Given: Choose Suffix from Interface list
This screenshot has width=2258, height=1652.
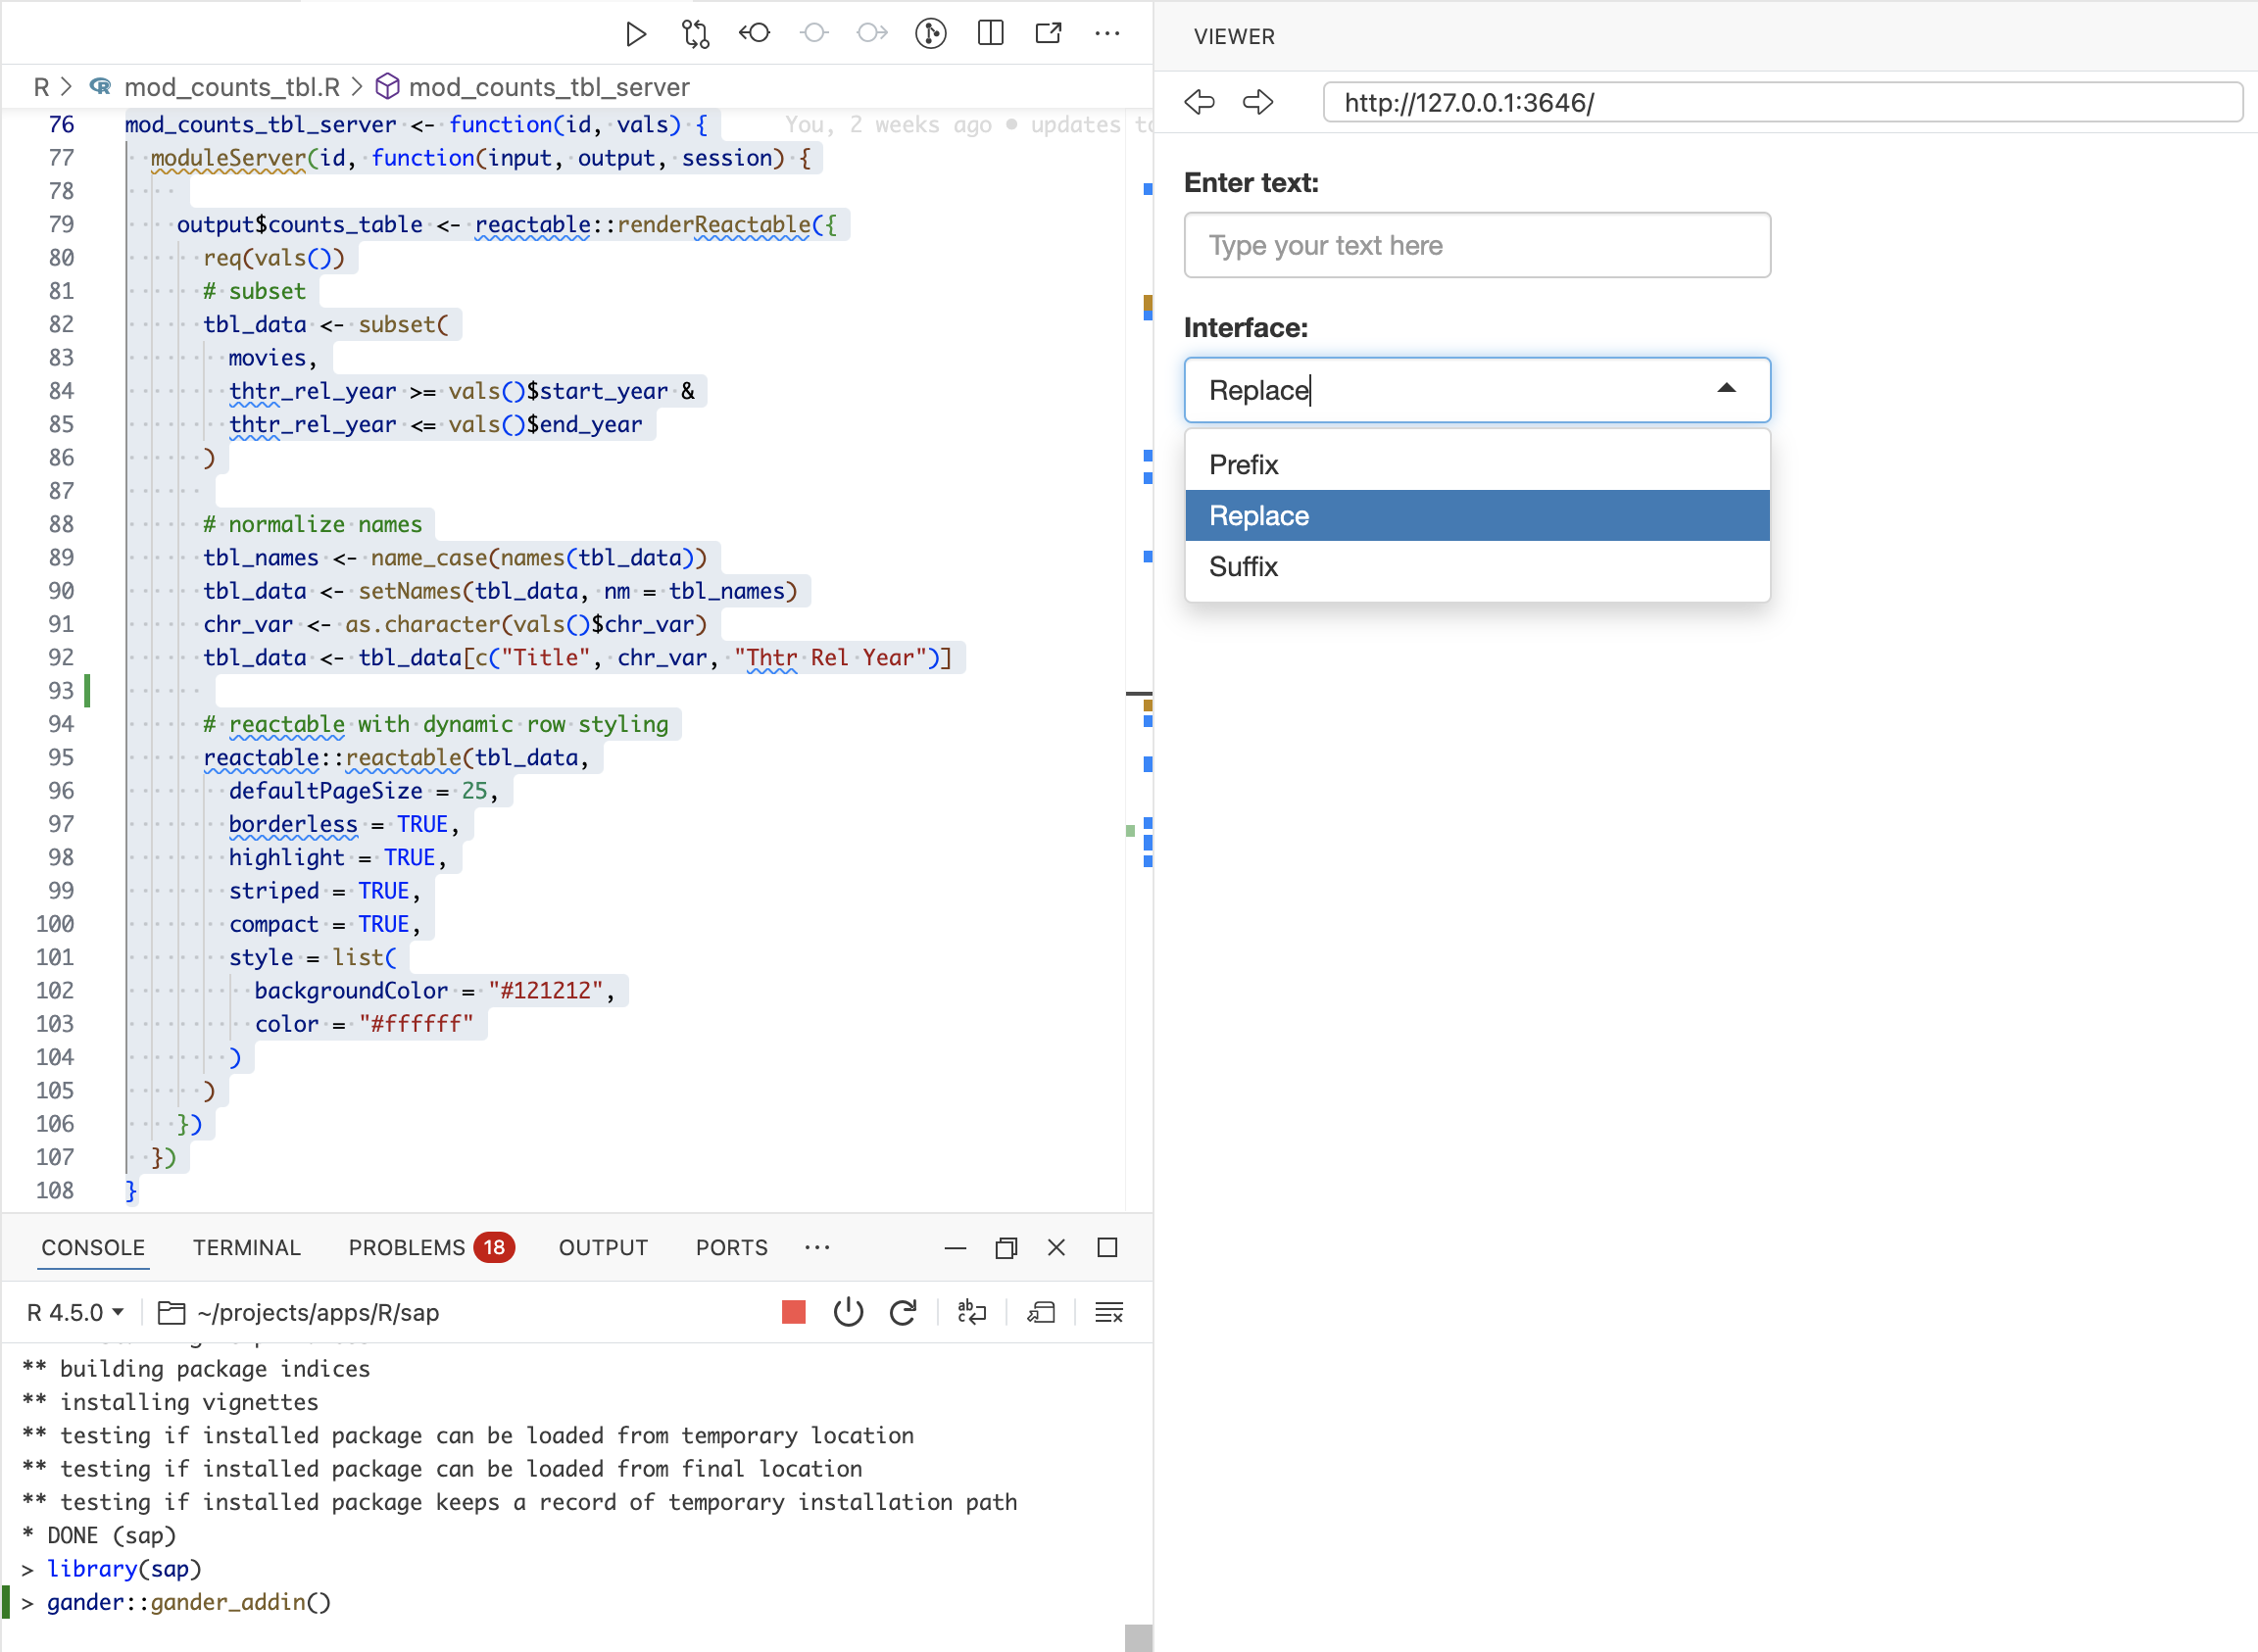Looking at the screenshot, I should tap(1477, 567).
